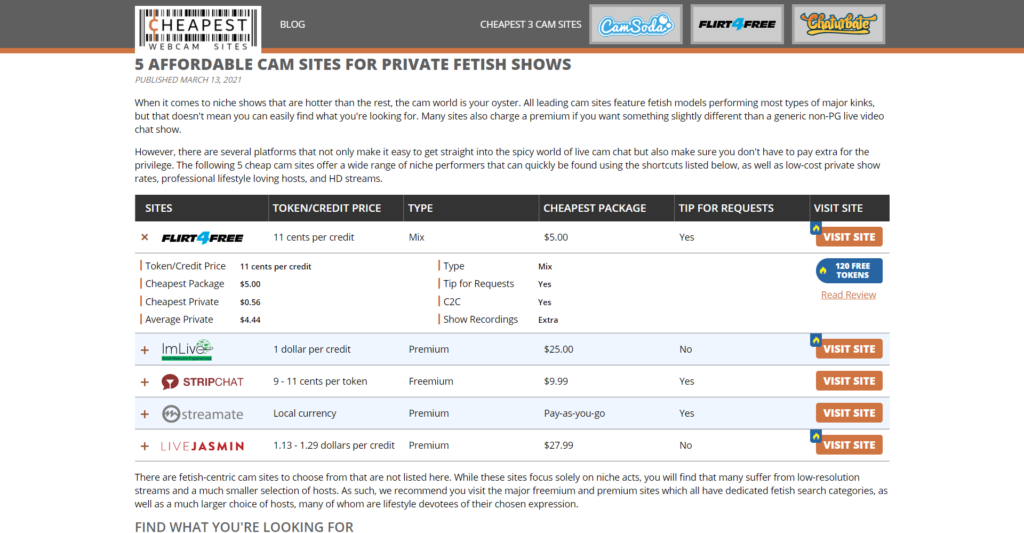The height and width of the screenshot is (533, 1024).
Task: Click the Type column header
Action: [421, 208]
